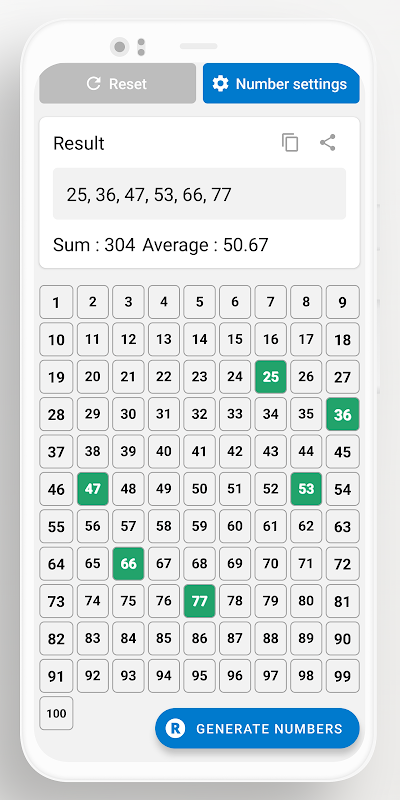Select number 9 tile

pos(342,302)
